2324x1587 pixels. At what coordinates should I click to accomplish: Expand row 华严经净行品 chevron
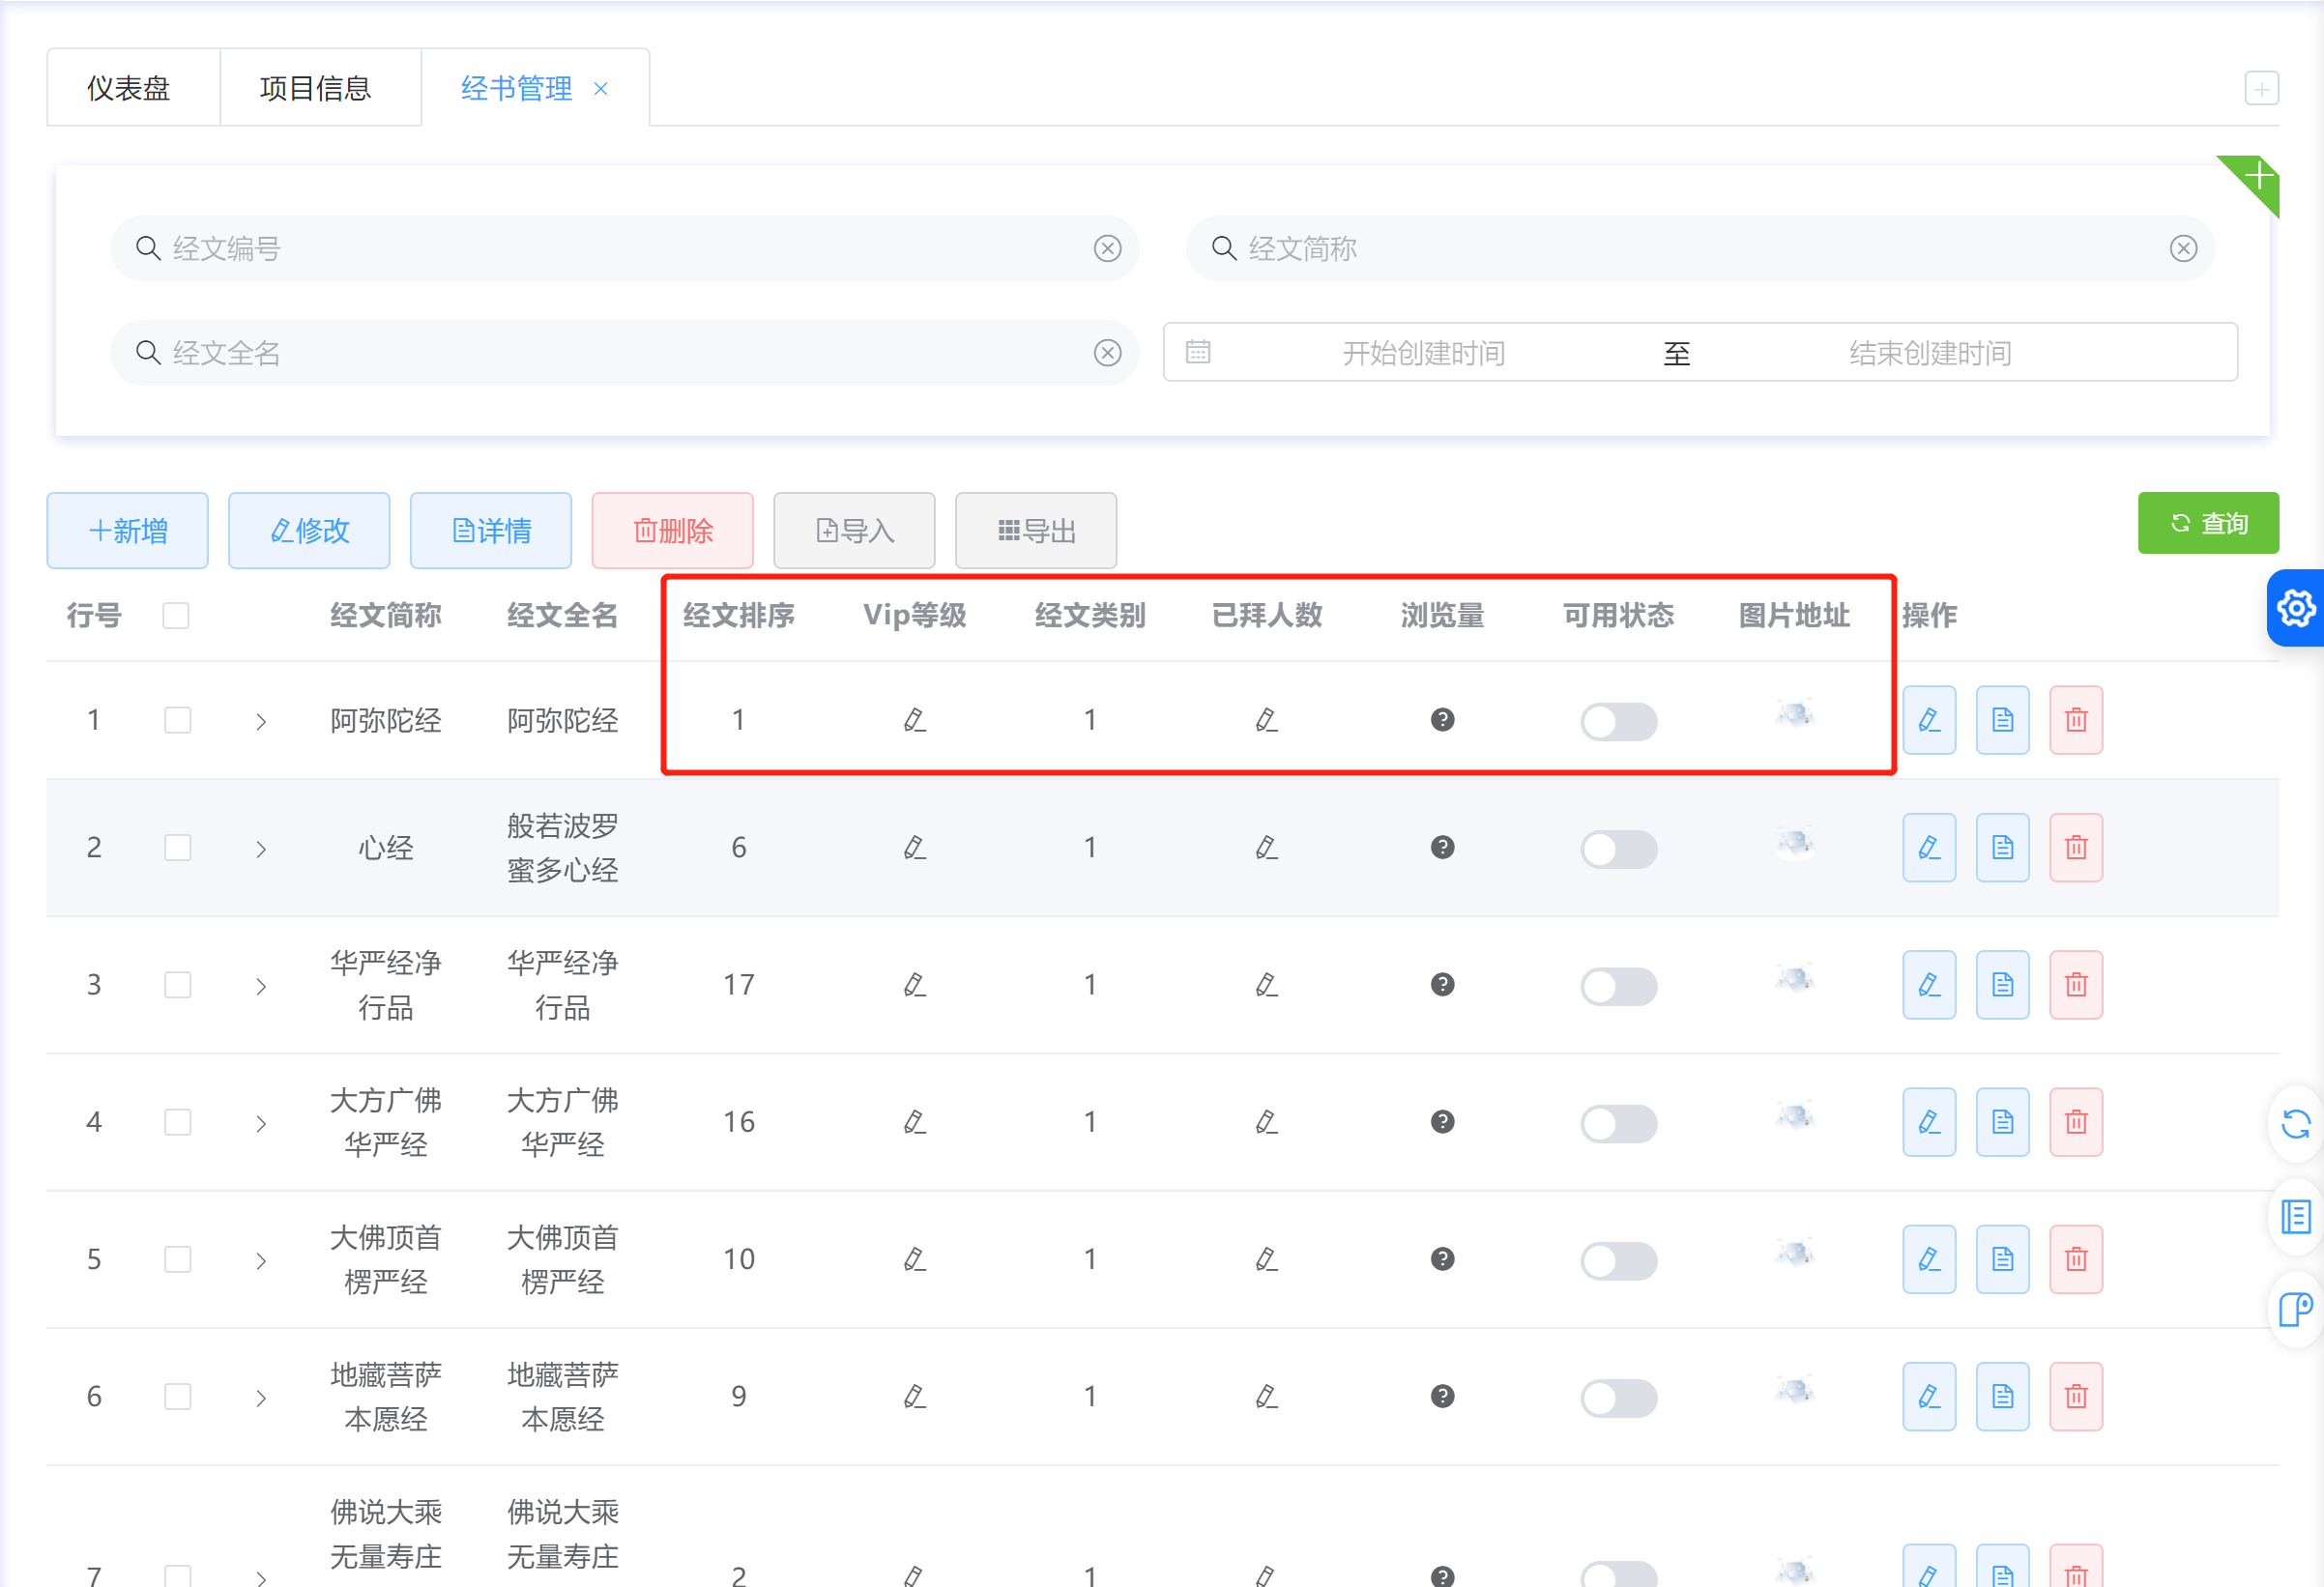coord(261,986)
